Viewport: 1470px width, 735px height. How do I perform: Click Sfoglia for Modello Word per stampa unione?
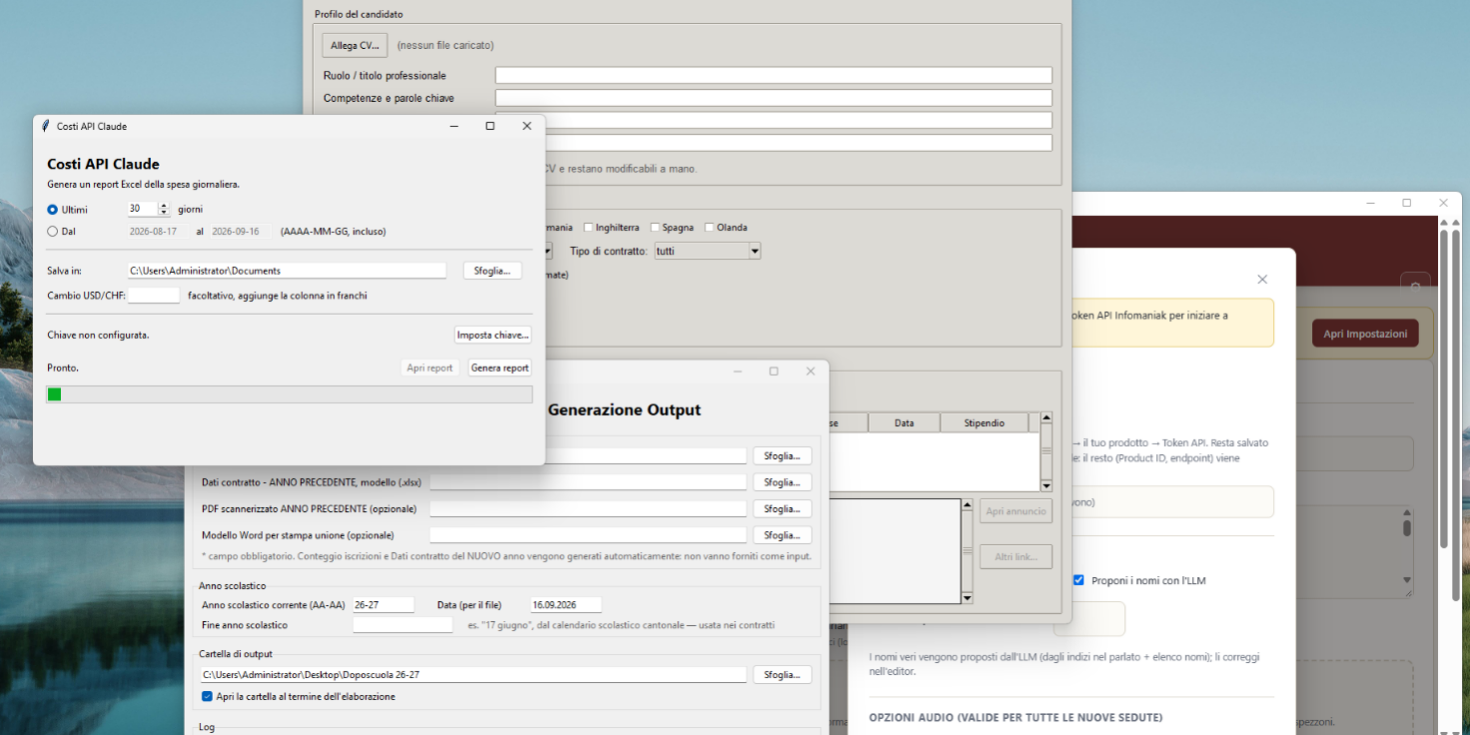782,535
